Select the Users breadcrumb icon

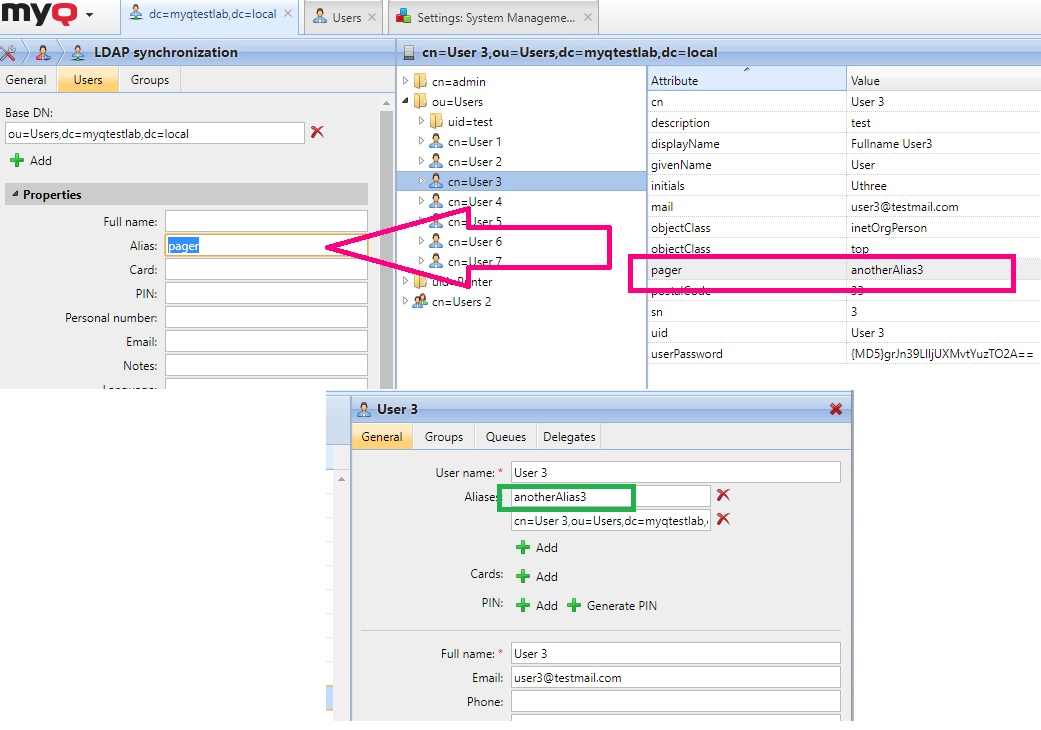coord(41,52)
